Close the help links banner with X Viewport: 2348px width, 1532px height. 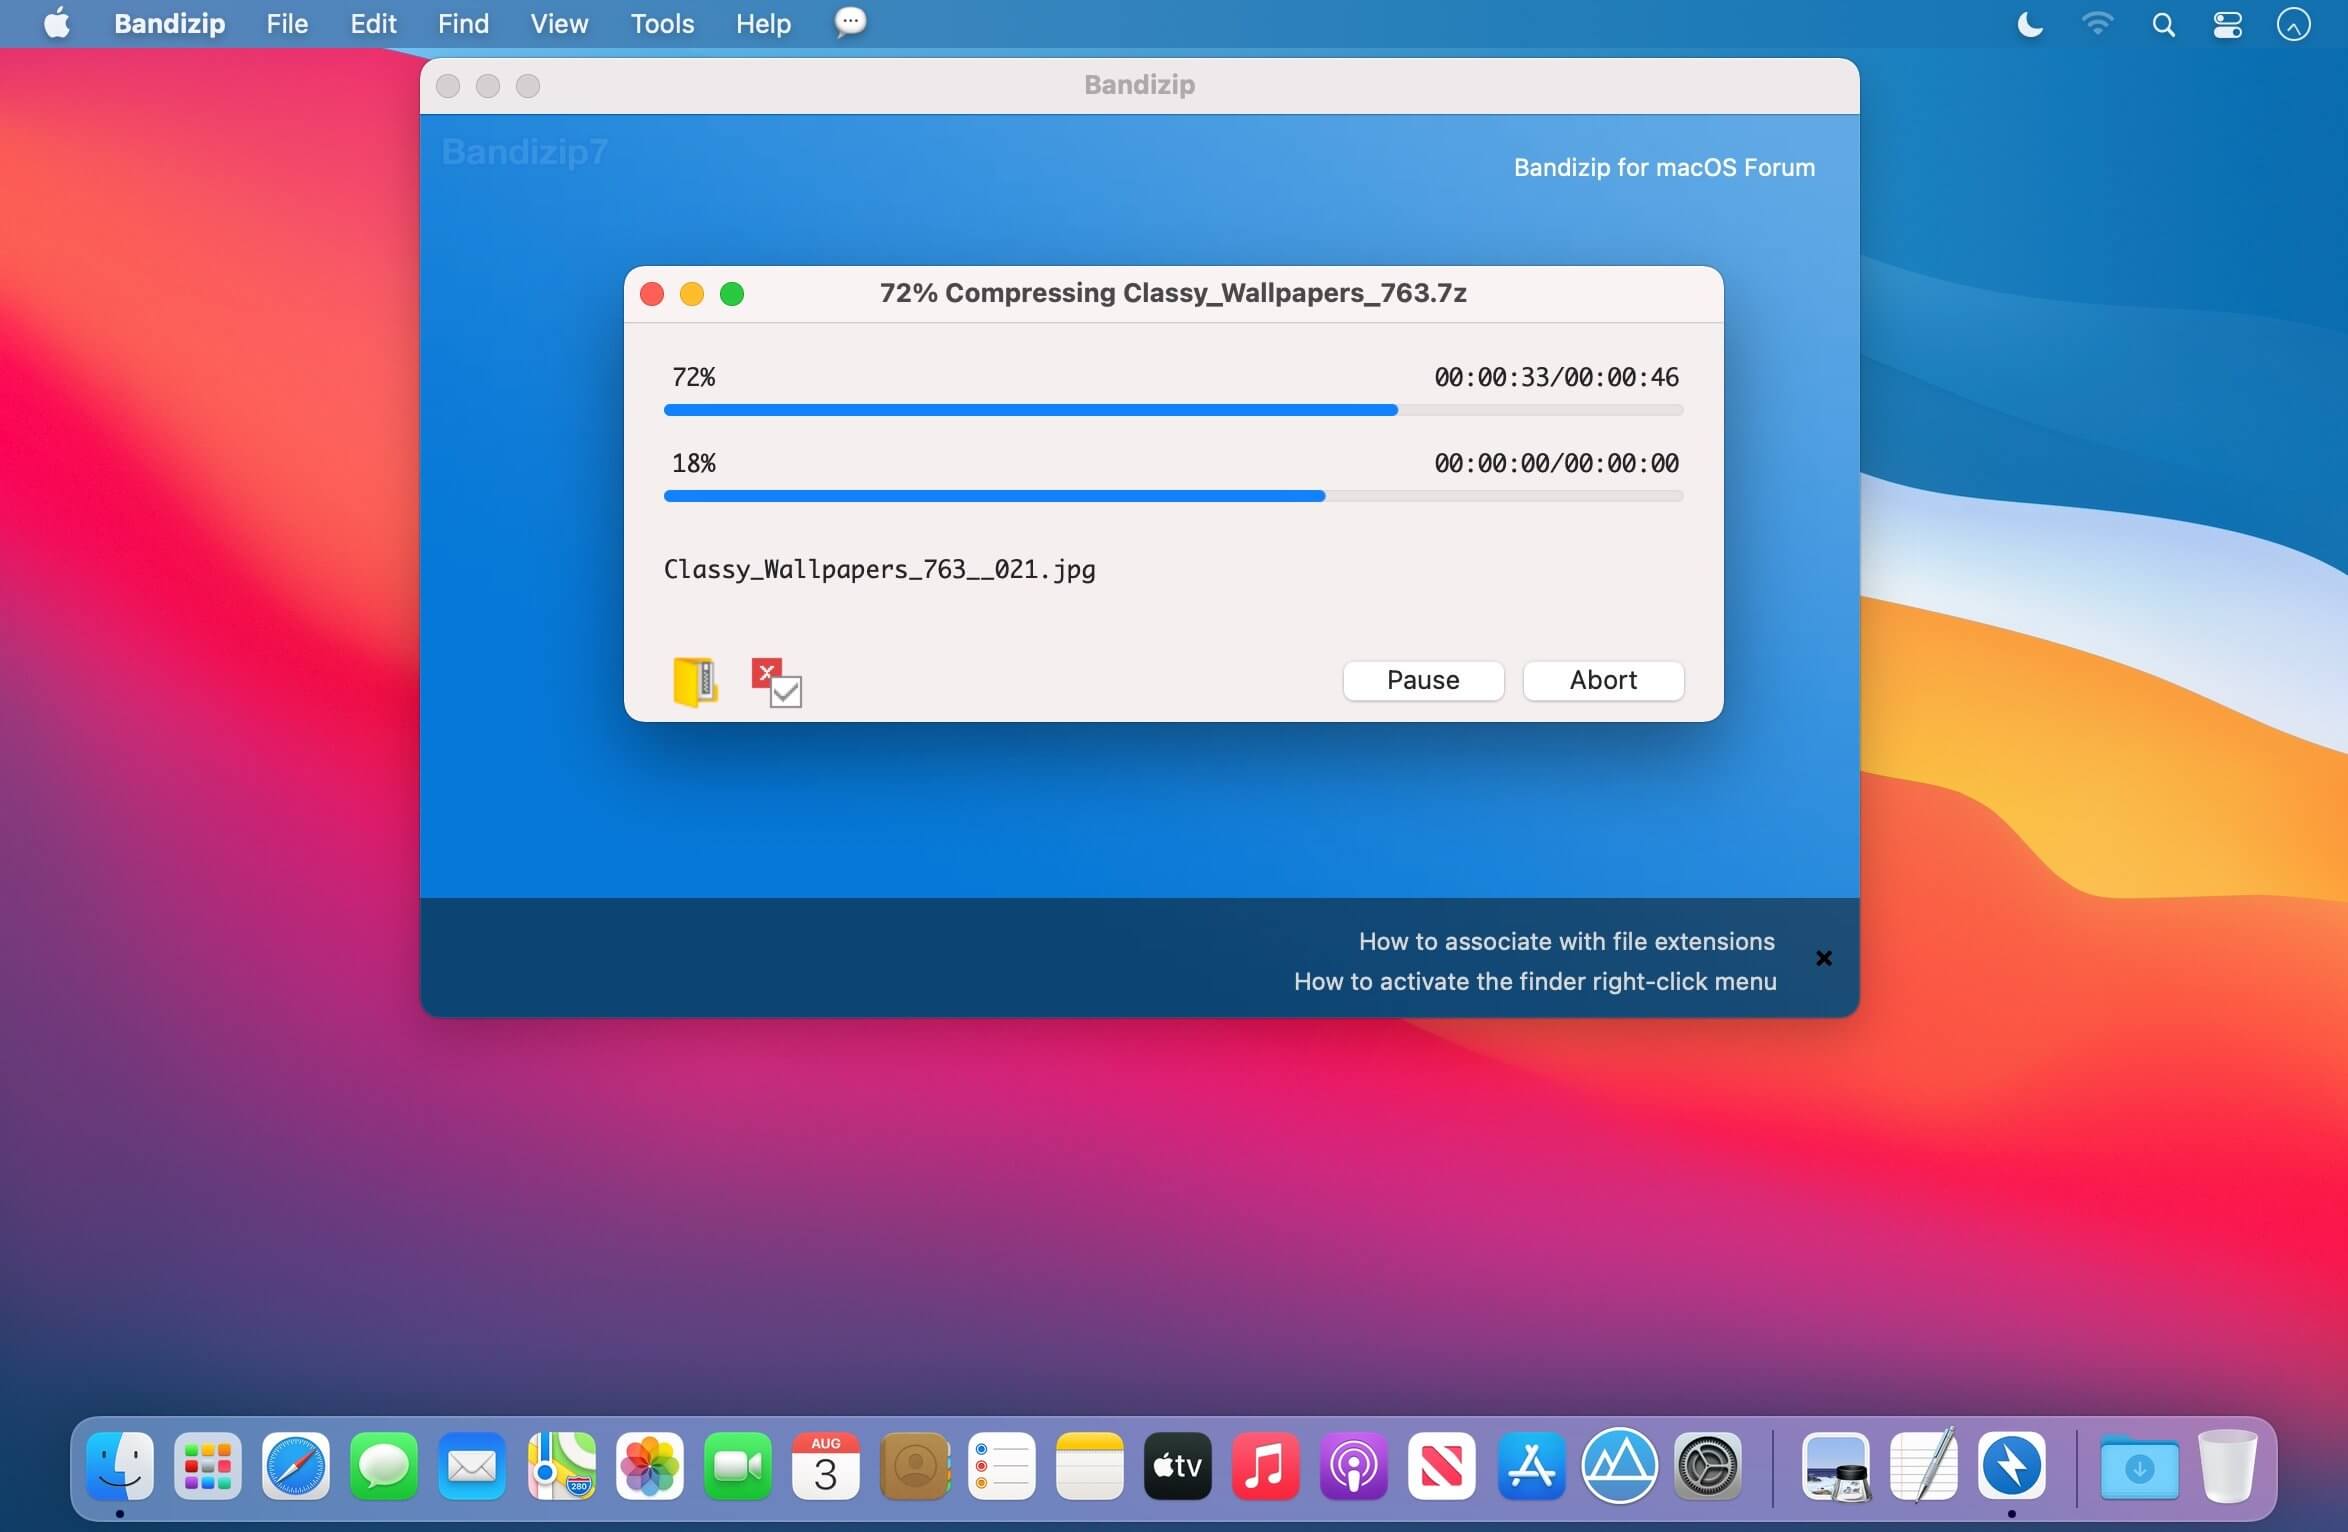click(1823, 958)
